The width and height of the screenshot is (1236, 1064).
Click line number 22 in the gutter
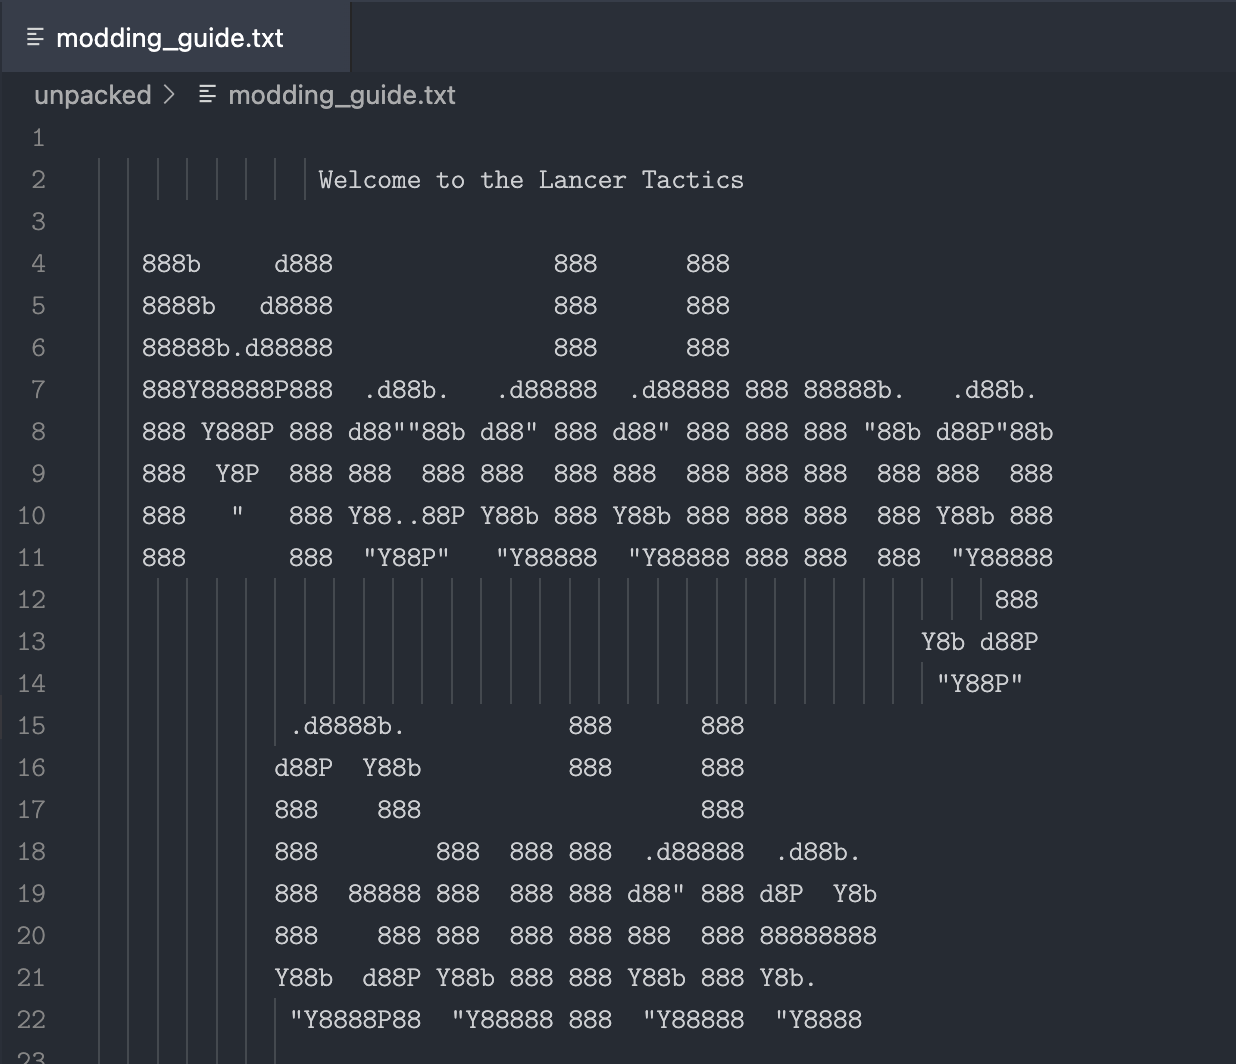click(32, 1020)
